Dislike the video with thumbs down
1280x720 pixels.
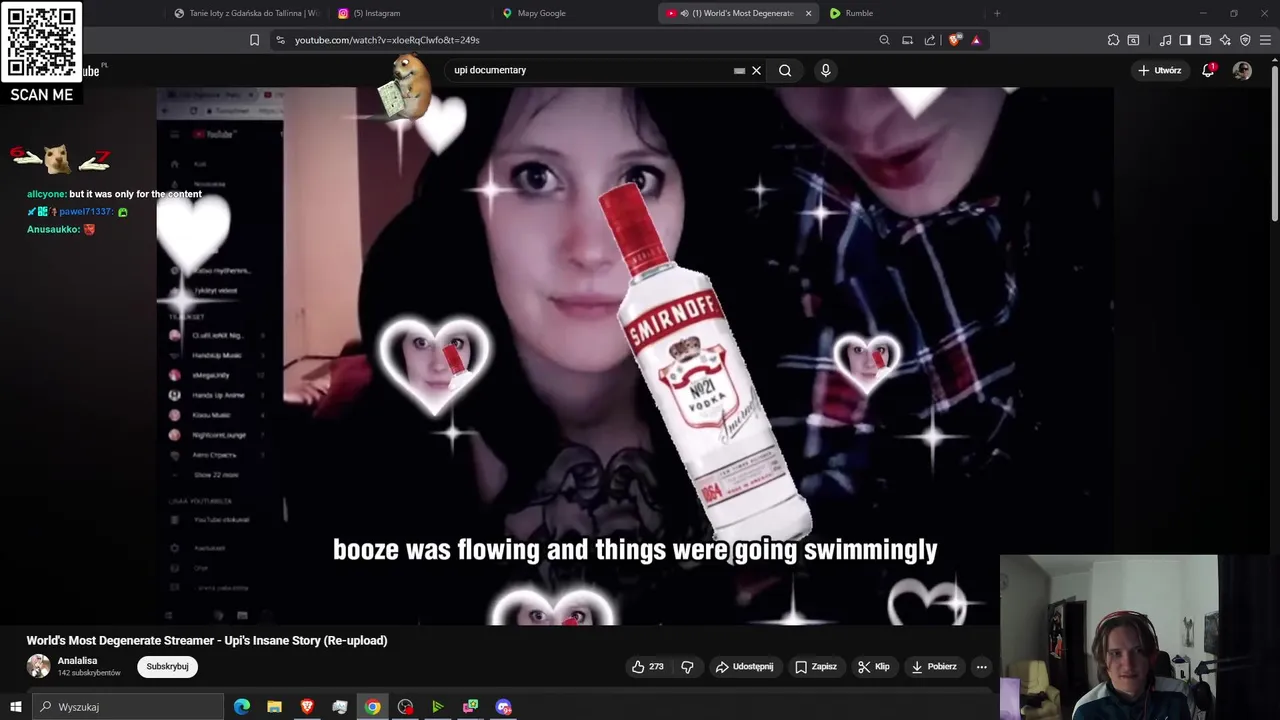click(x=687, y=666)
